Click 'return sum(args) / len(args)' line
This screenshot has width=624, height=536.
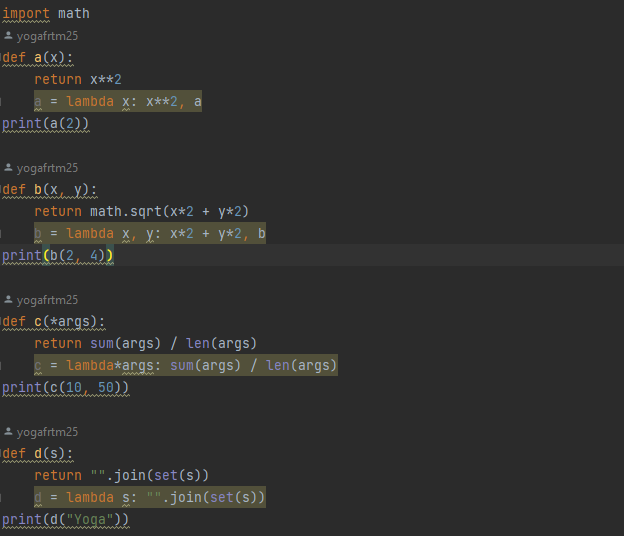[x=146, y=343]
